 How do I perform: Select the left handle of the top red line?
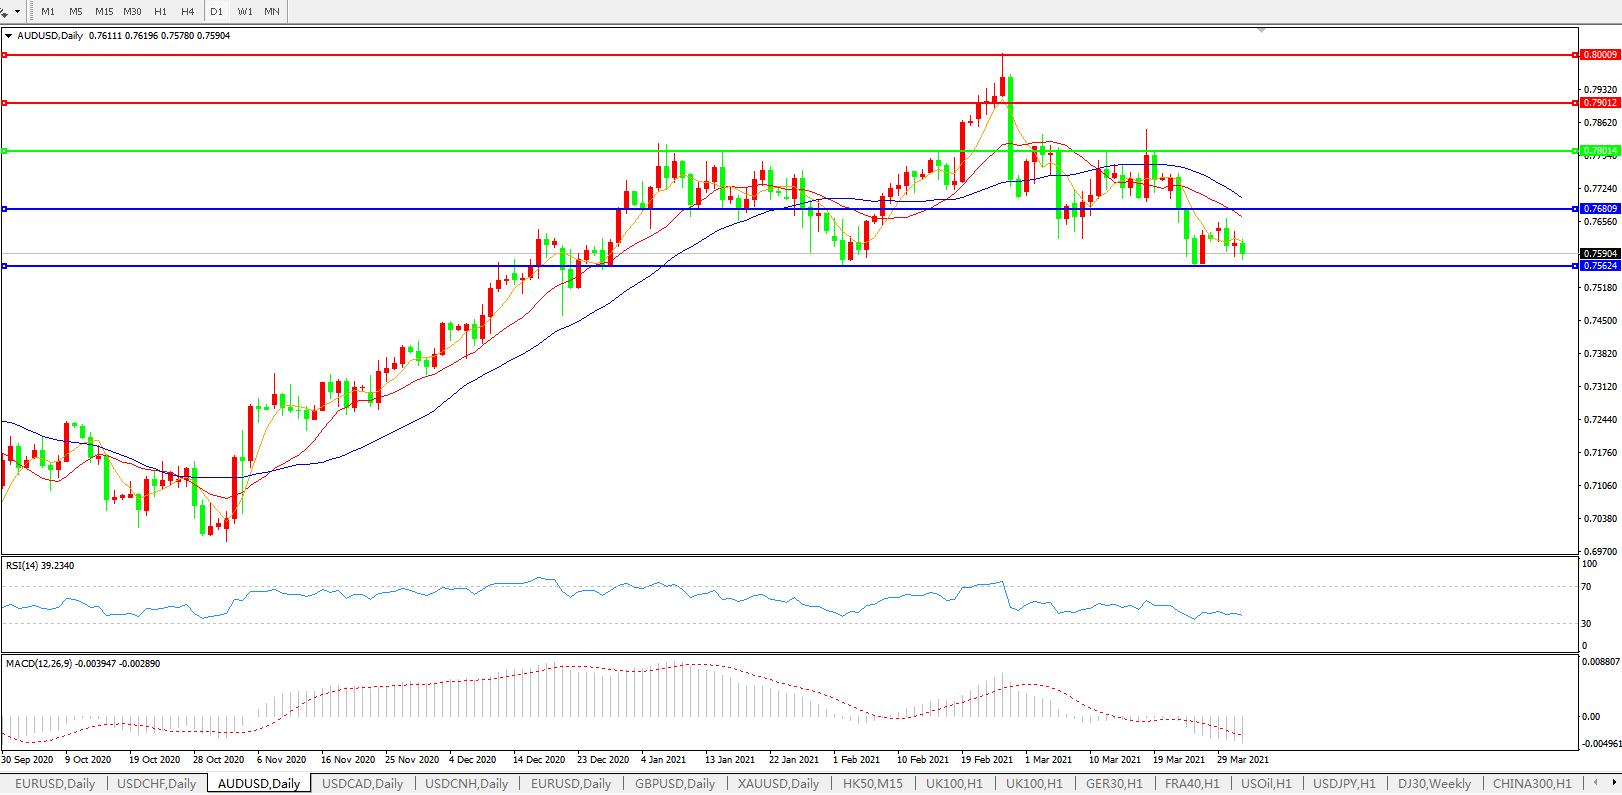tap(5, 55)
